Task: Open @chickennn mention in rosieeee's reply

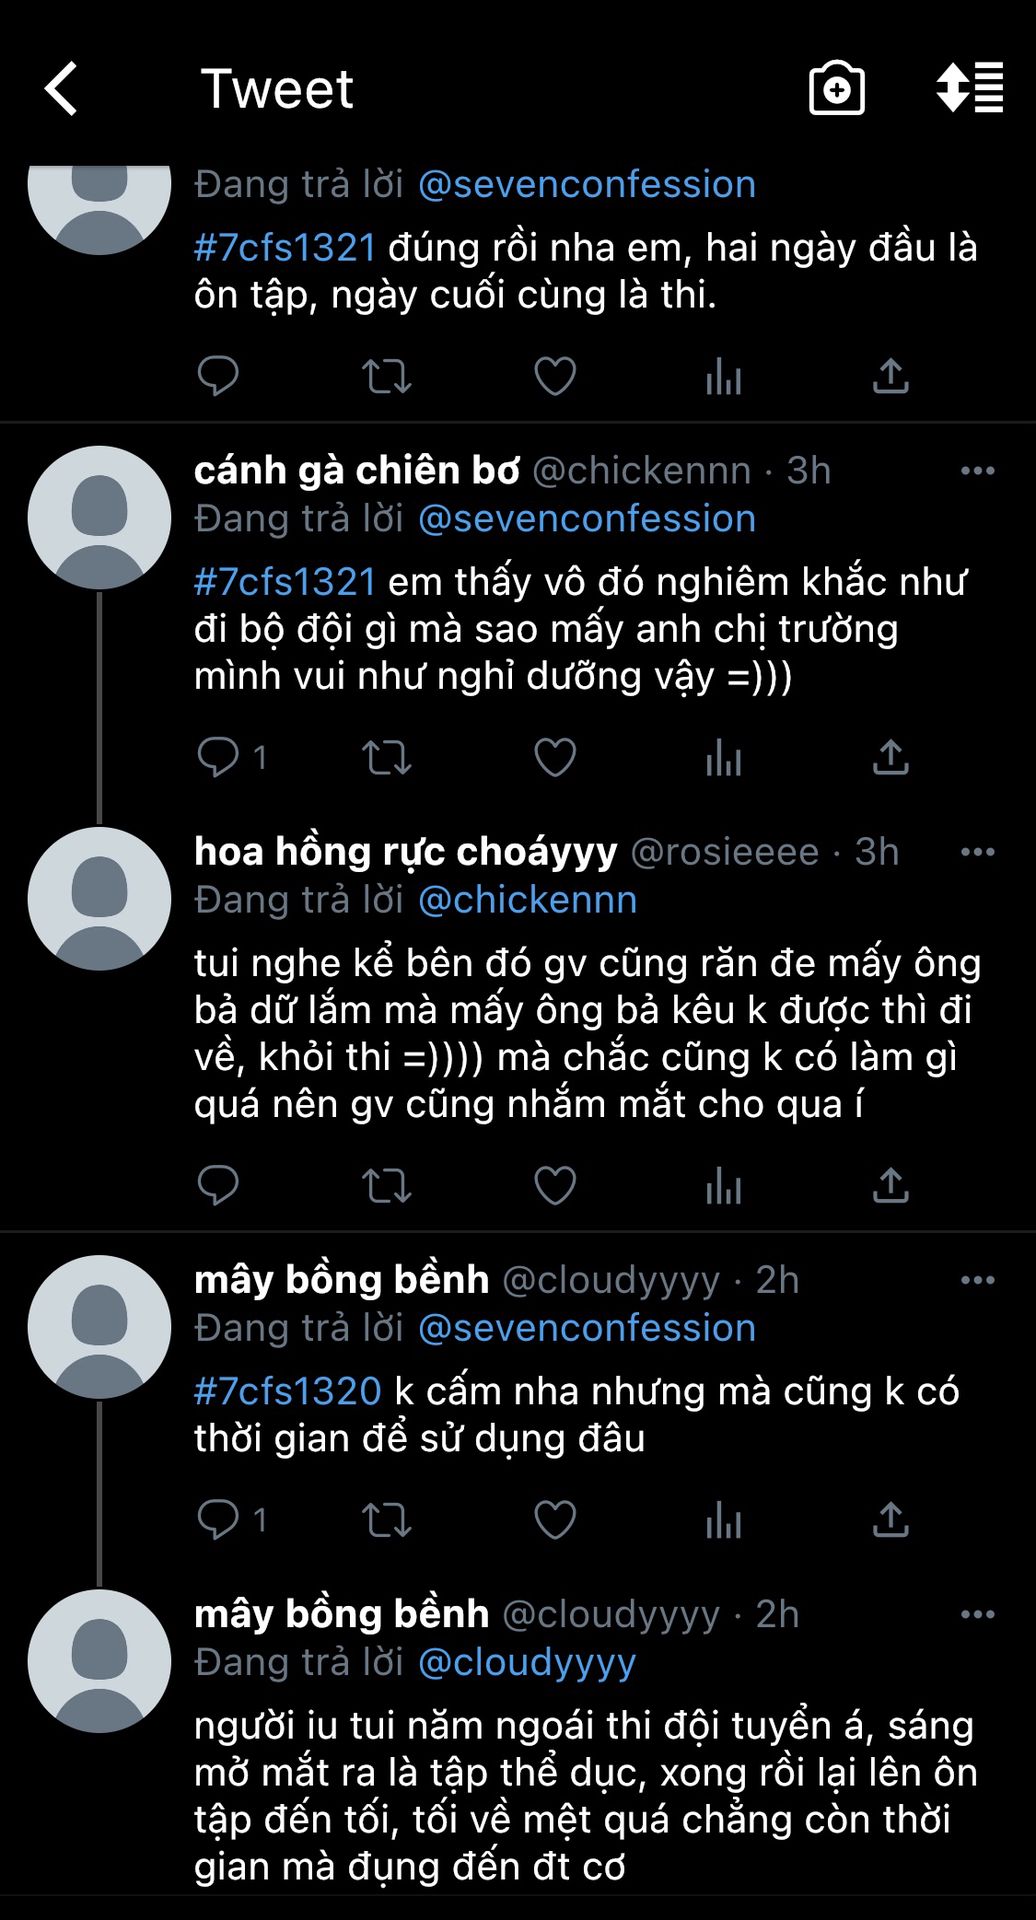Action: (527, 900)
